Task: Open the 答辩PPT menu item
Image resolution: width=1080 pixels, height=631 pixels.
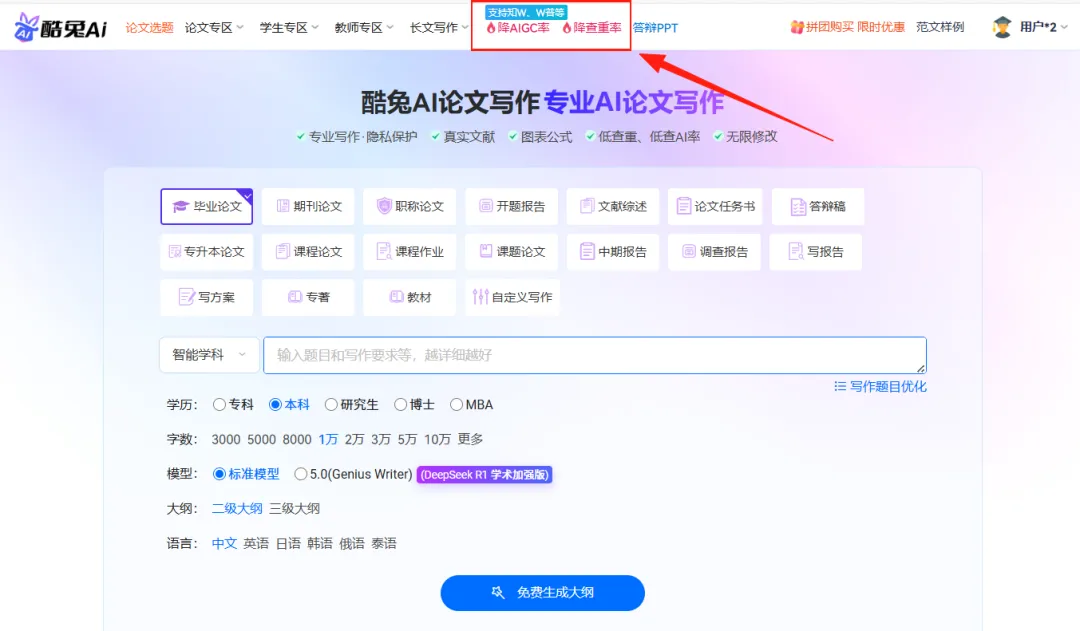Action: 655,28
